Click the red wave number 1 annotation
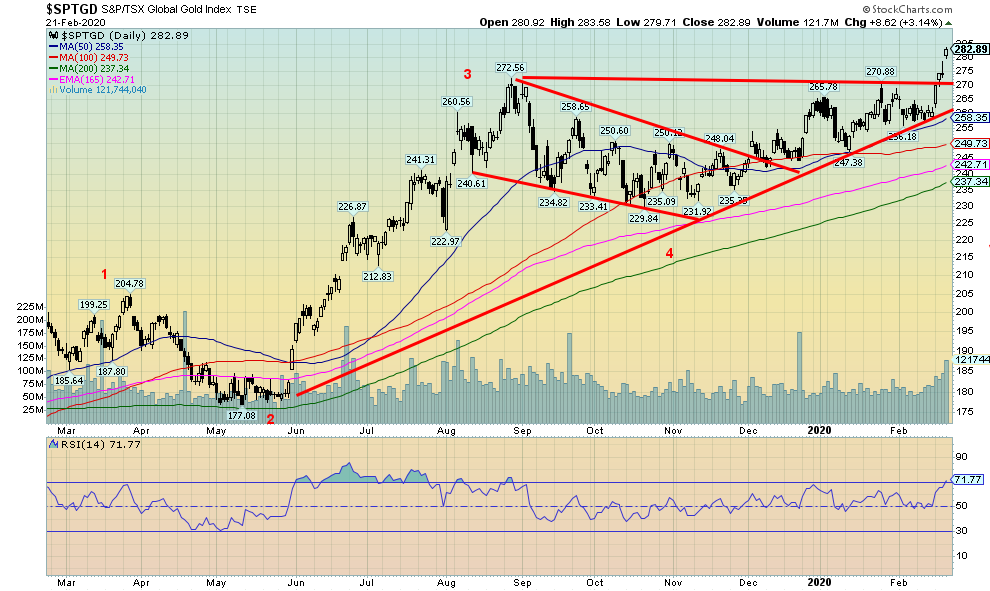 (103, 273)
